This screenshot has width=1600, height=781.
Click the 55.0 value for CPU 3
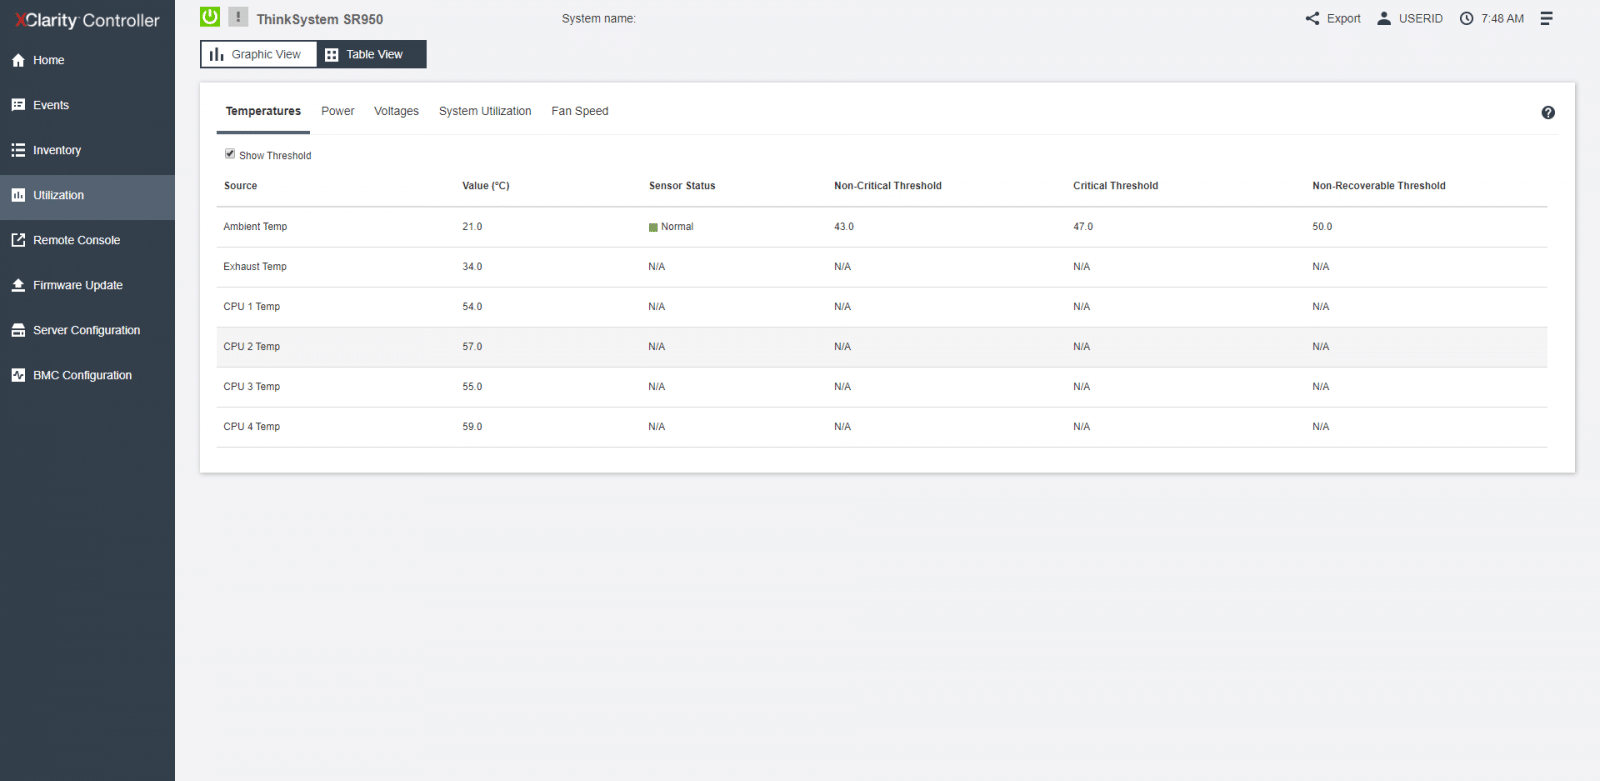point(472,387)
